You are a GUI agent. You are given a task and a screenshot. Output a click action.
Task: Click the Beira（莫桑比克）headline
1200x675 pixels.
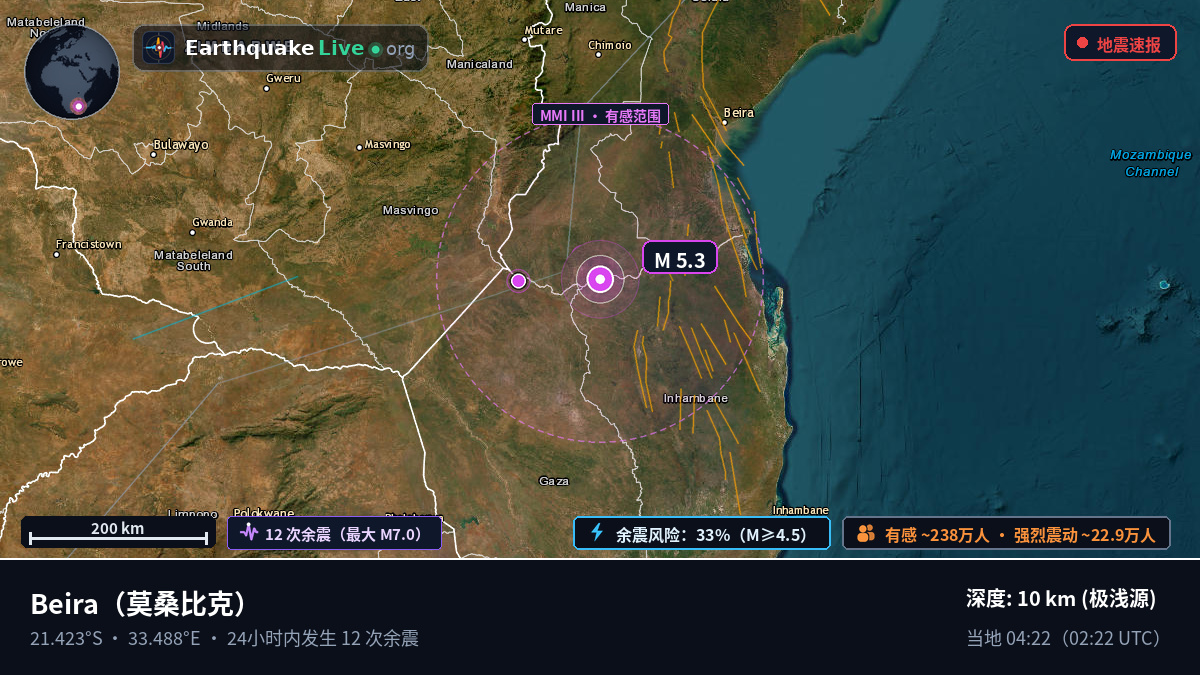(139, 605)
